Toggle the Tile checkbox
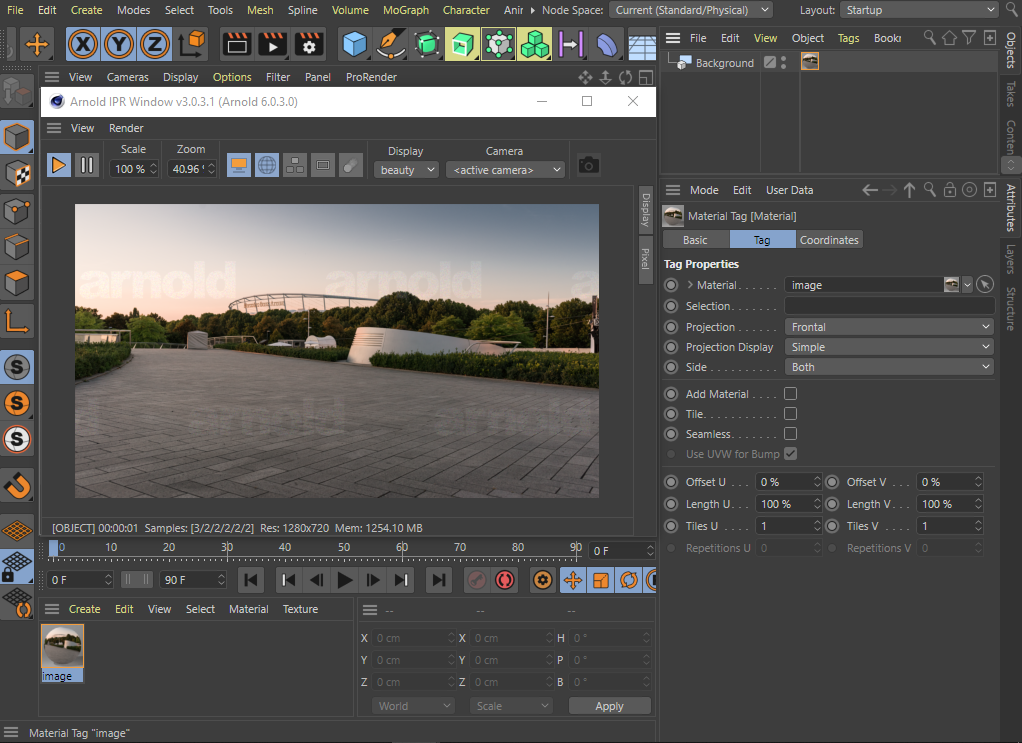 click(790, 414)
